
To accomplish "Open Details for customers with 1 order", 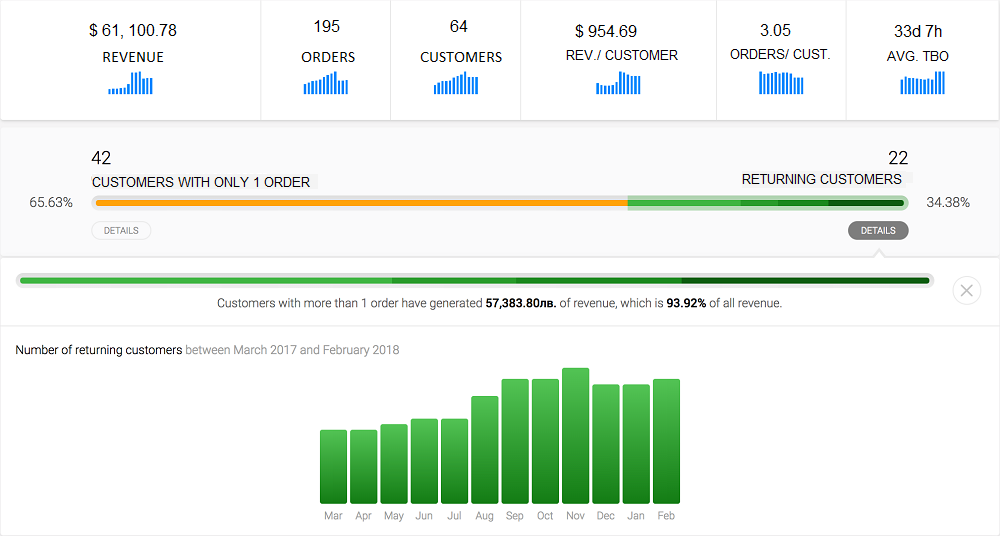I will [x=121, y=231].
